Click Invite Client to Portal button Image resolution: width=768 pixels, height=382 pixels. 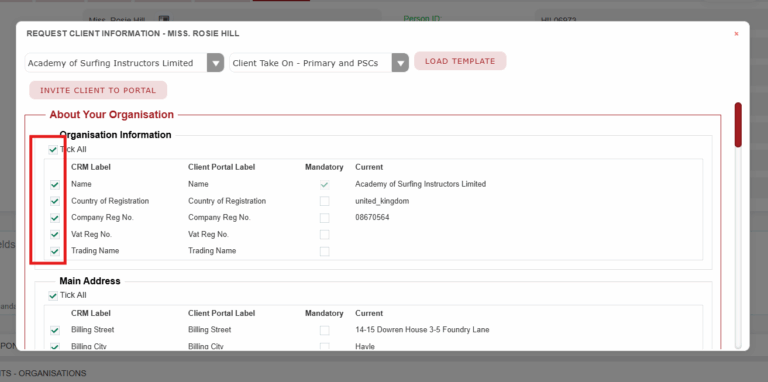(98, 90)
